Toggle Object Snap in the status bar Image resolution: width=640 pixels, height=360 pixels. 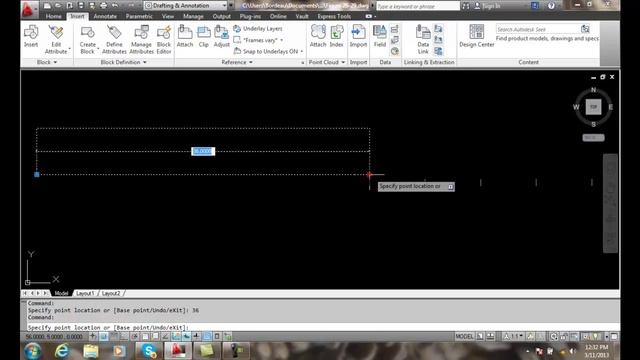click(x=145, y=336)
